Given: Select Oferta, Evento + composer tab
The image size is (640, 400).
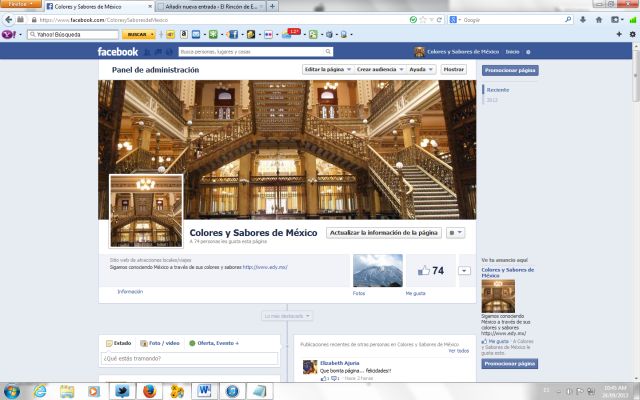Looking at the screenshot, I should pos(214,343).
